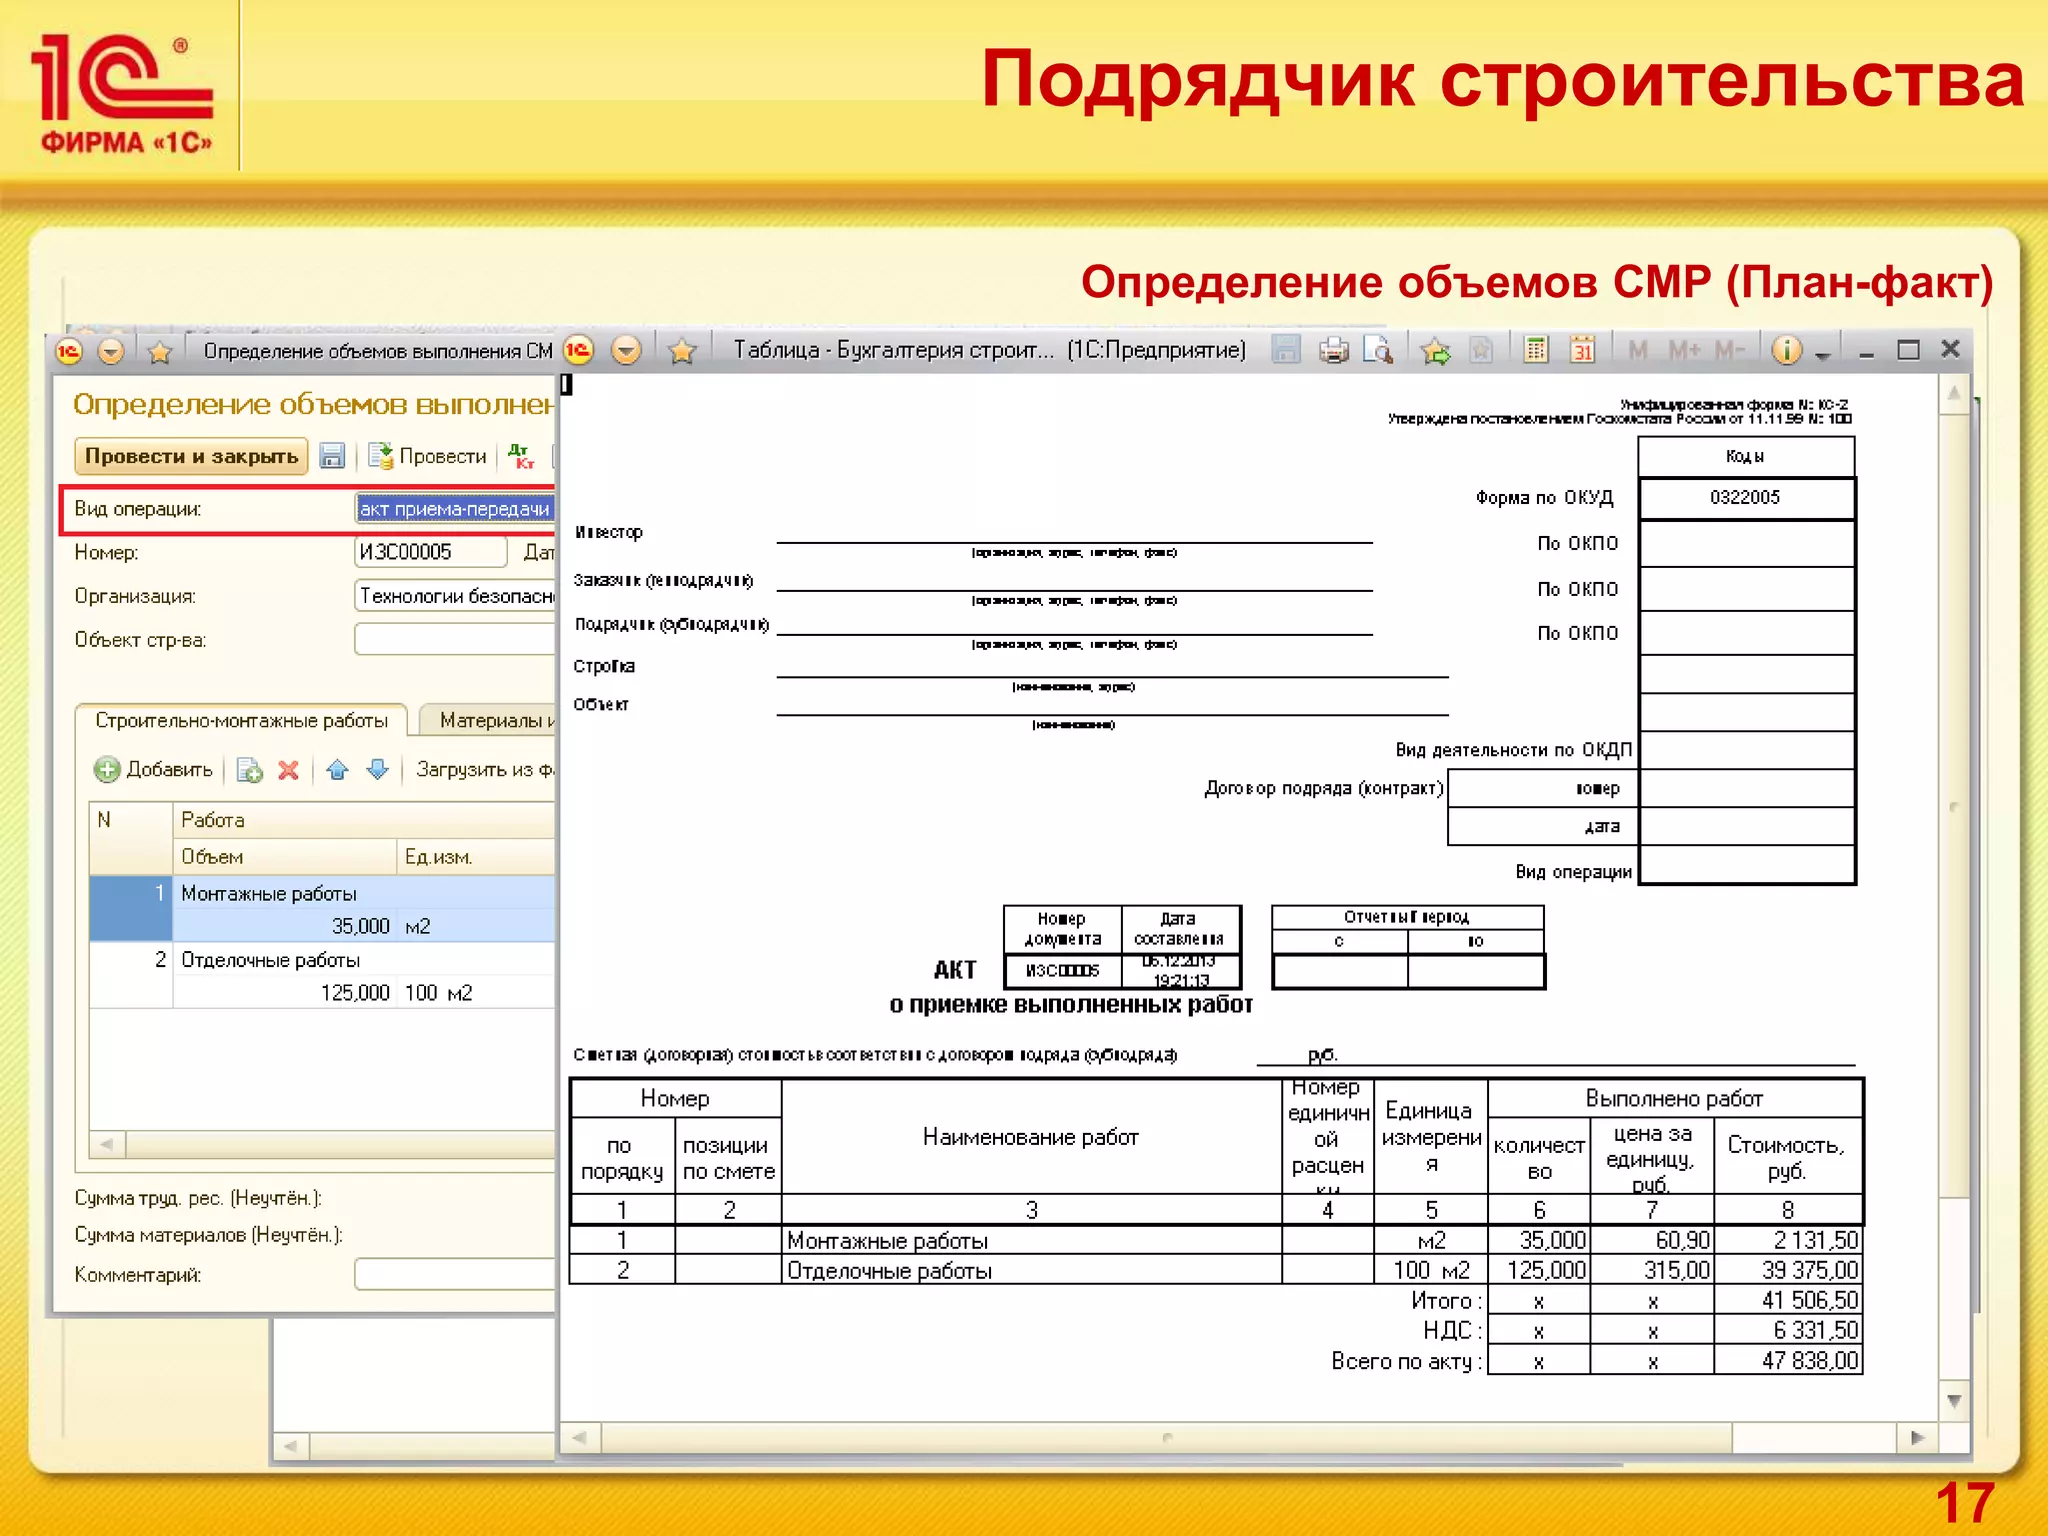Screen dimensions: 2048x1536
Task: Click the Всего по акту value 47 838,00
Action: point(1788,1360)
